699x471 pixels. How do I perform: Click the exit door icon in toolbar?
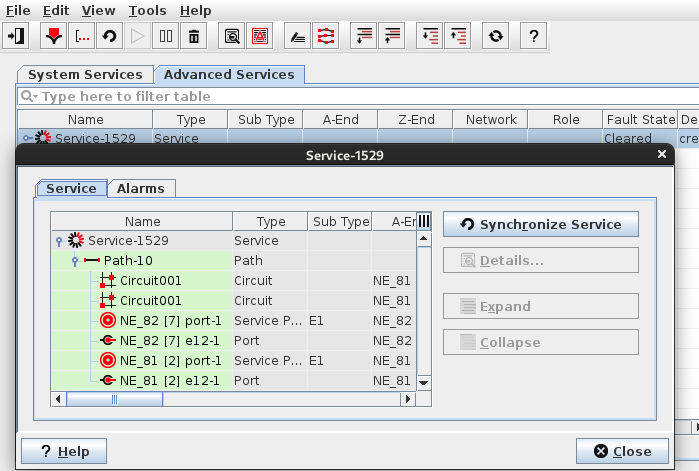pos(16,36)
